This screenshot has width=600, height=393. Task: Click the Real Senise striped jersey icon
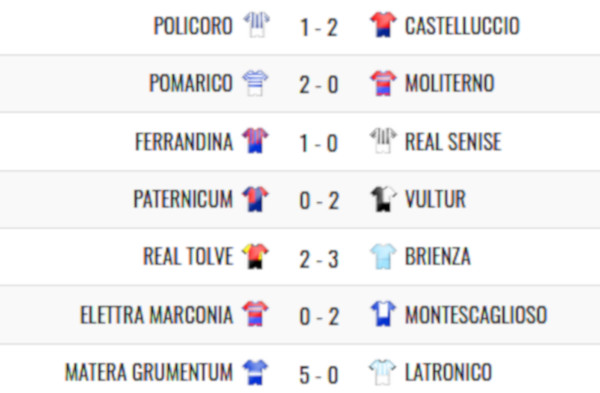383,140
